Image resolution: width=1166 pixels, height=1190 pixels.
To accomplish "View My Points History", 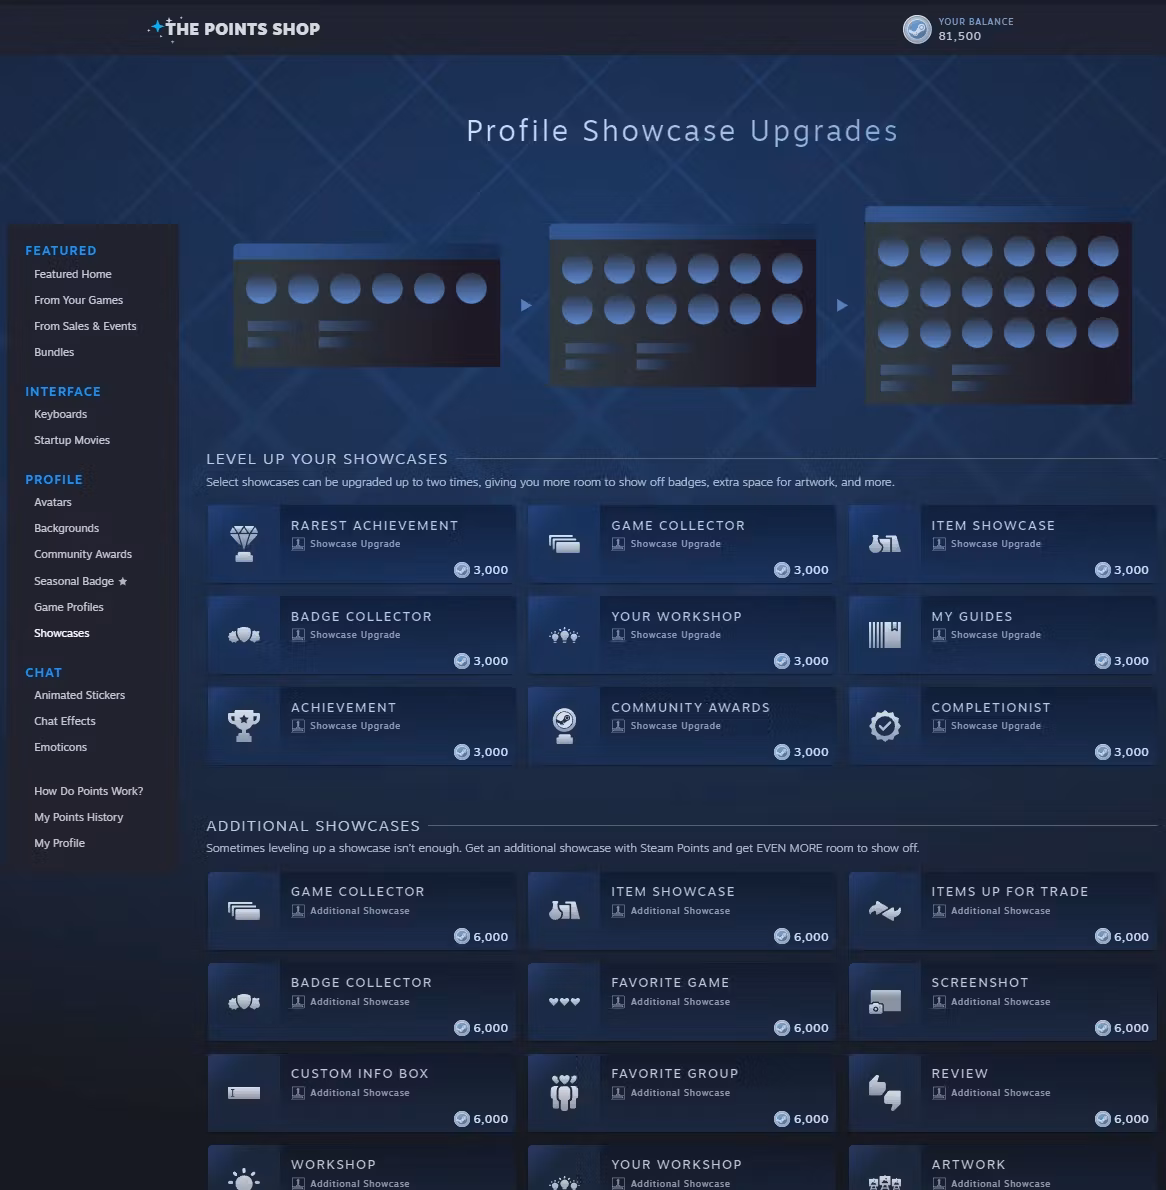I will coord(79,817).
